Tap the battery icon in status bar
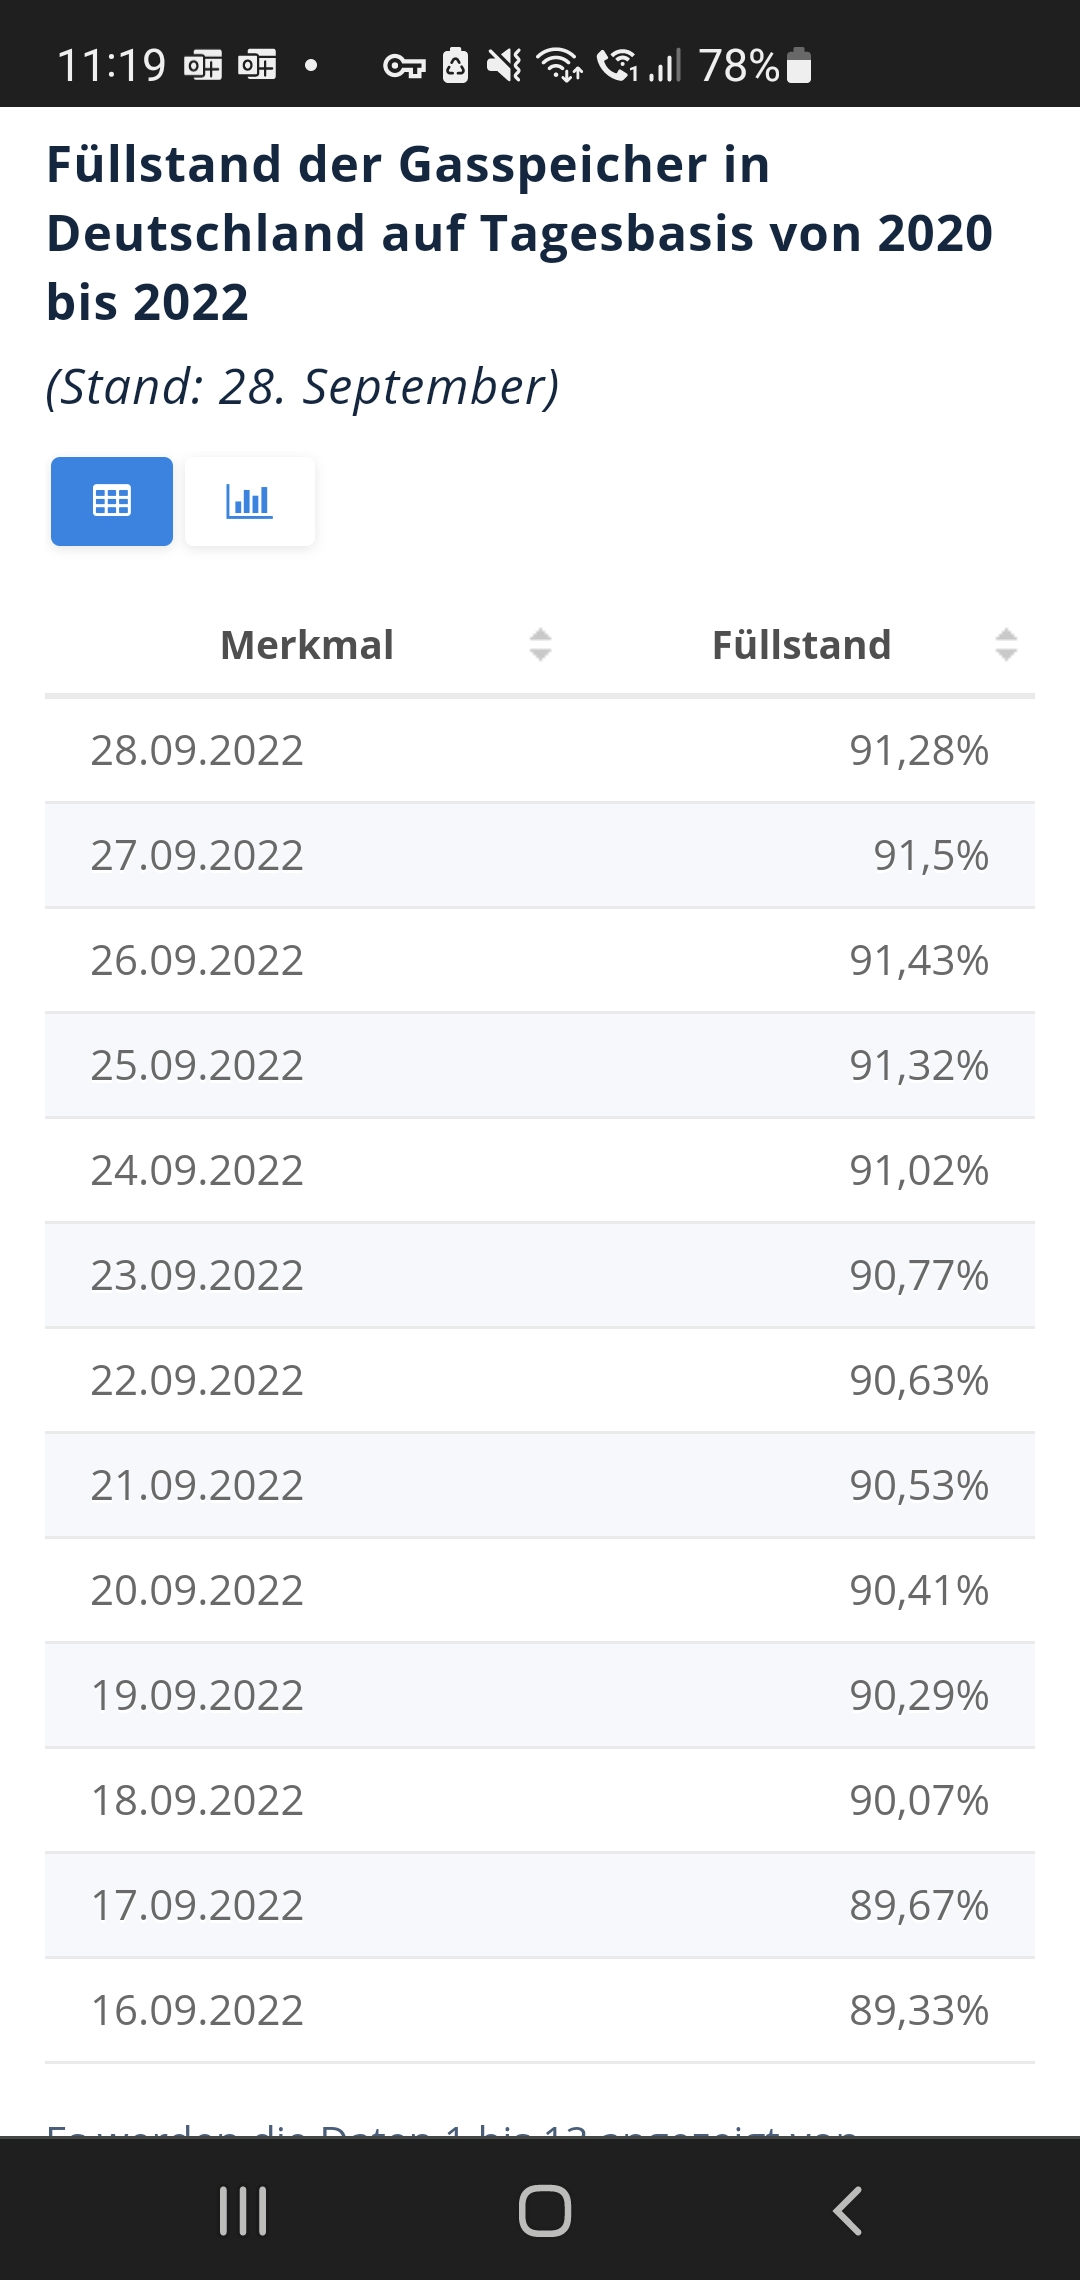The height and width of the screenshot is (2280, 1080). coord(799,66)
